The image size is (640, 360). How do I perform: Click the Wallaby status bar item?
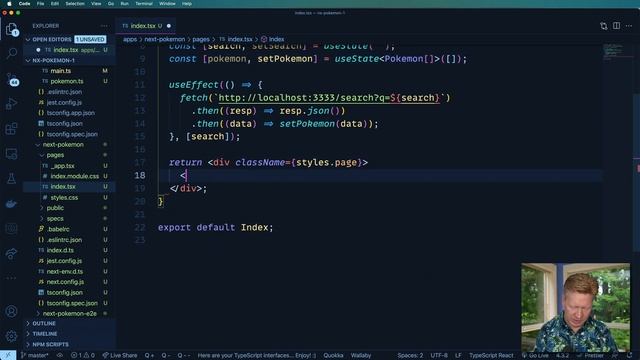[x=361, y=356]
